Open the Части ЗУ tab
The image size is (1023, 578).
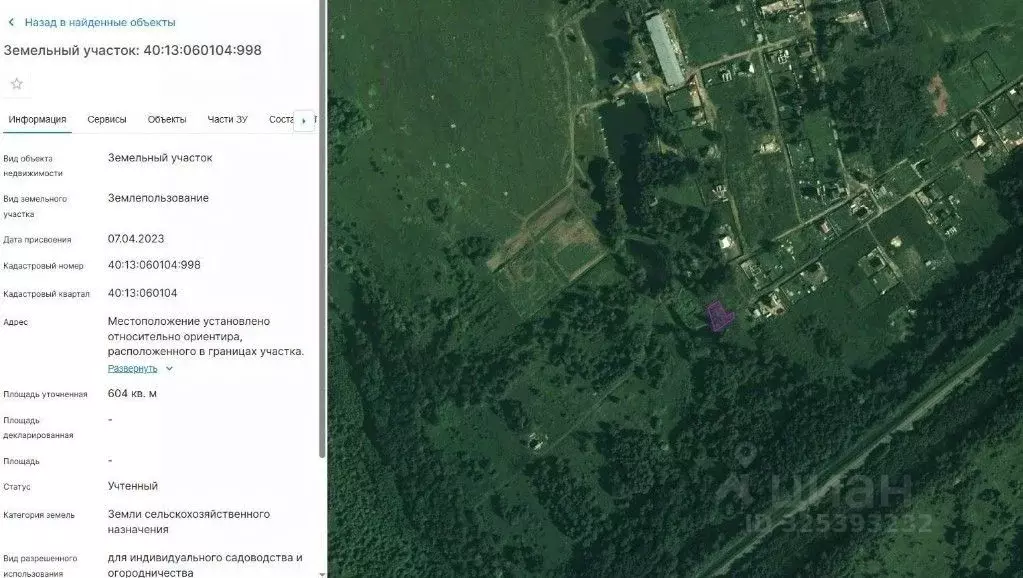(x=227, y=120)
